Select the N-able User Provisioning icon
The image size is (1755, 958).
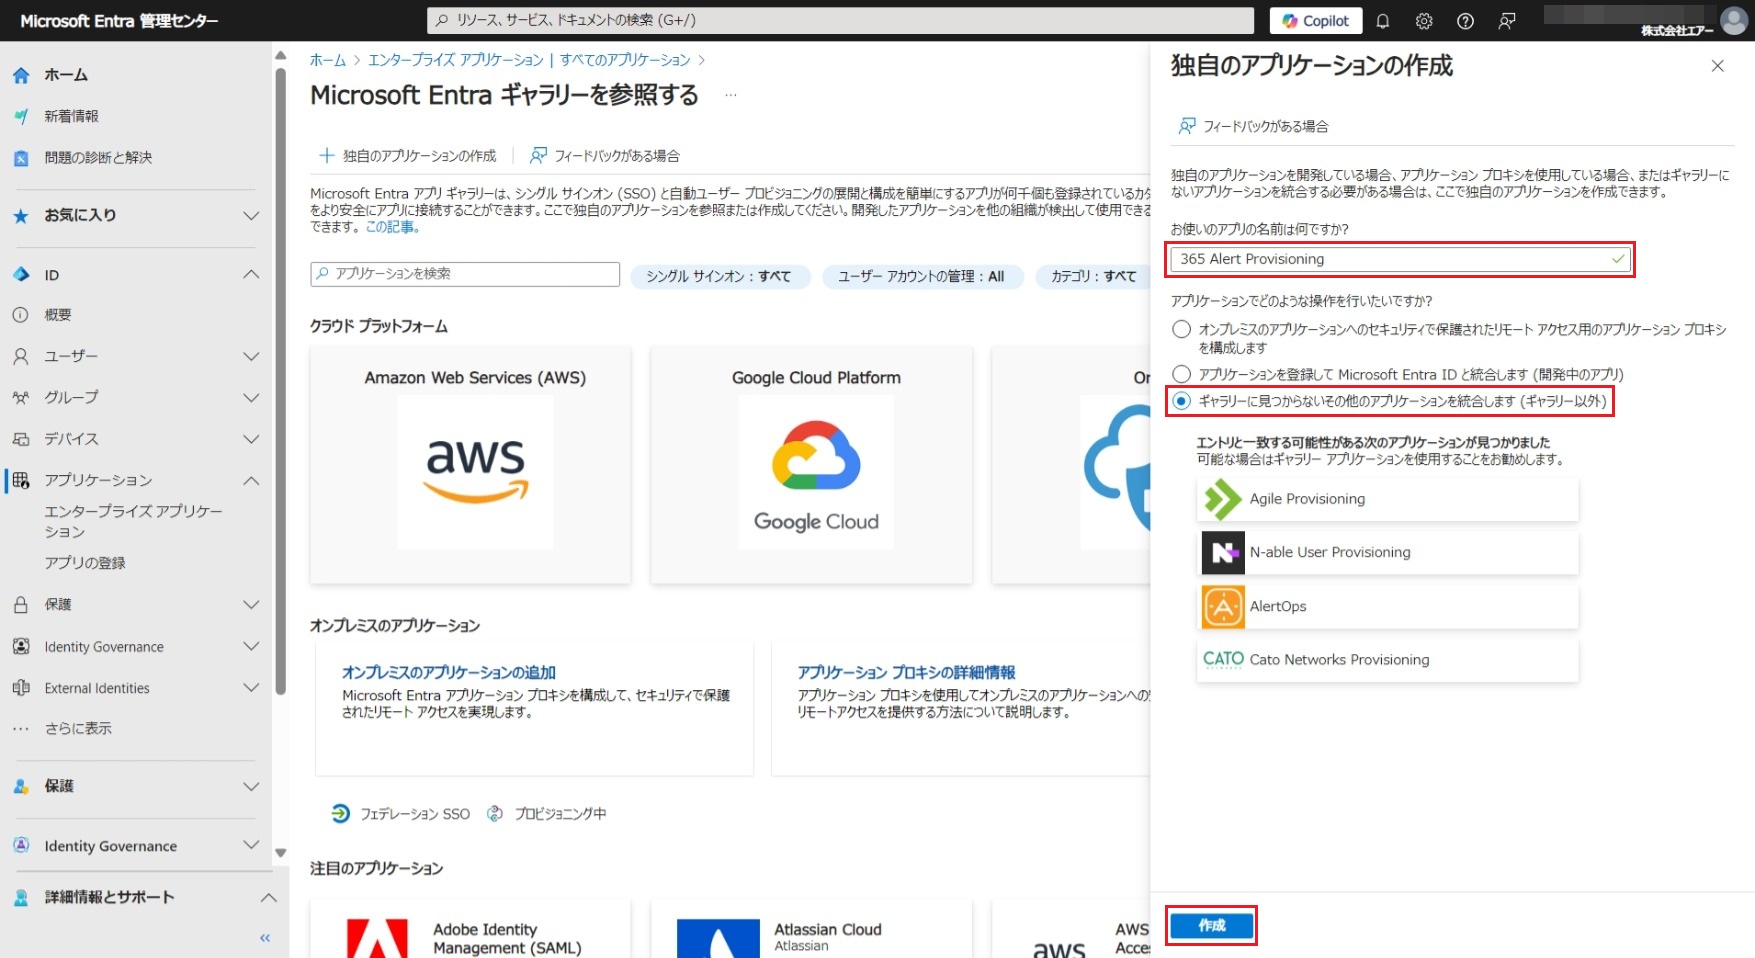coord(1222,553)
